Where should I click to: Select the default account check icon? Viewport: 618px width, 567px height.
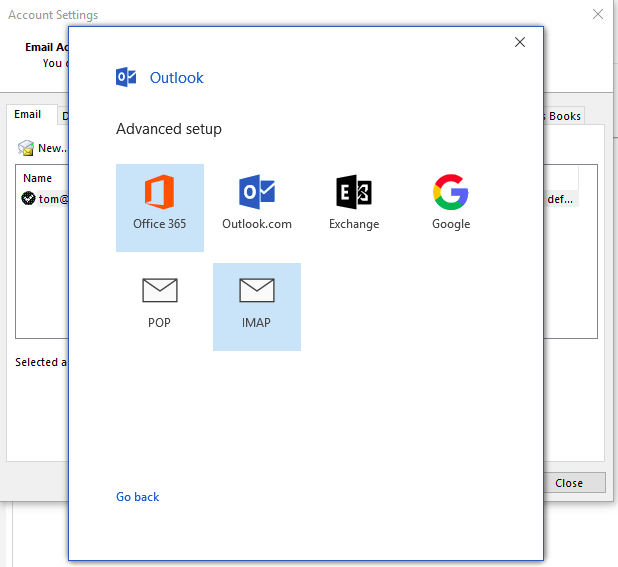pos(28,198)
